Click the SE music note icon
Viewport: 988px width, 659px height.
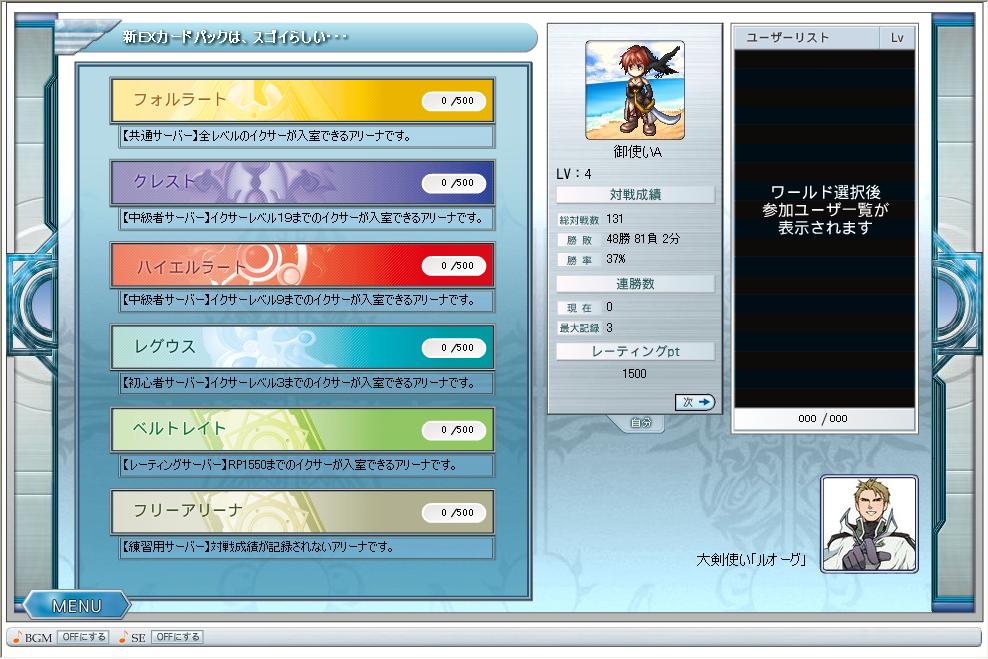click(x=122, y=637)
